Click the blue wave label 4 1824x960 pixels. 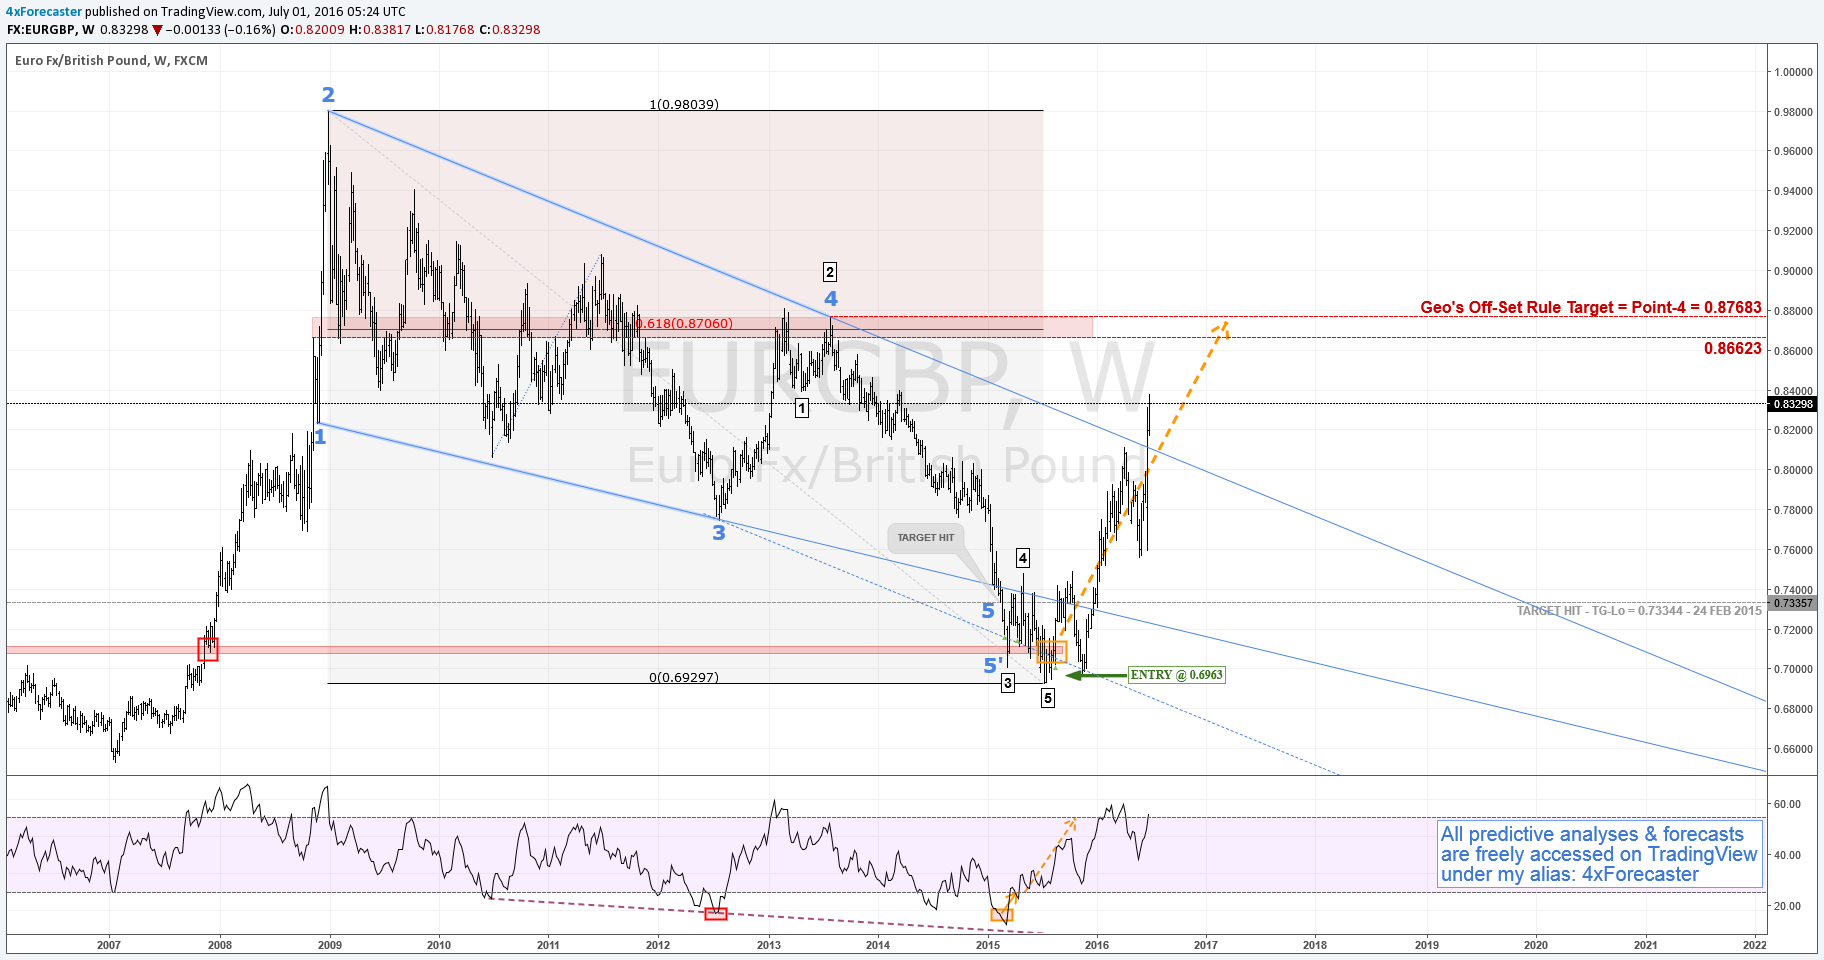pyautogui.click(x=830, y=299)
